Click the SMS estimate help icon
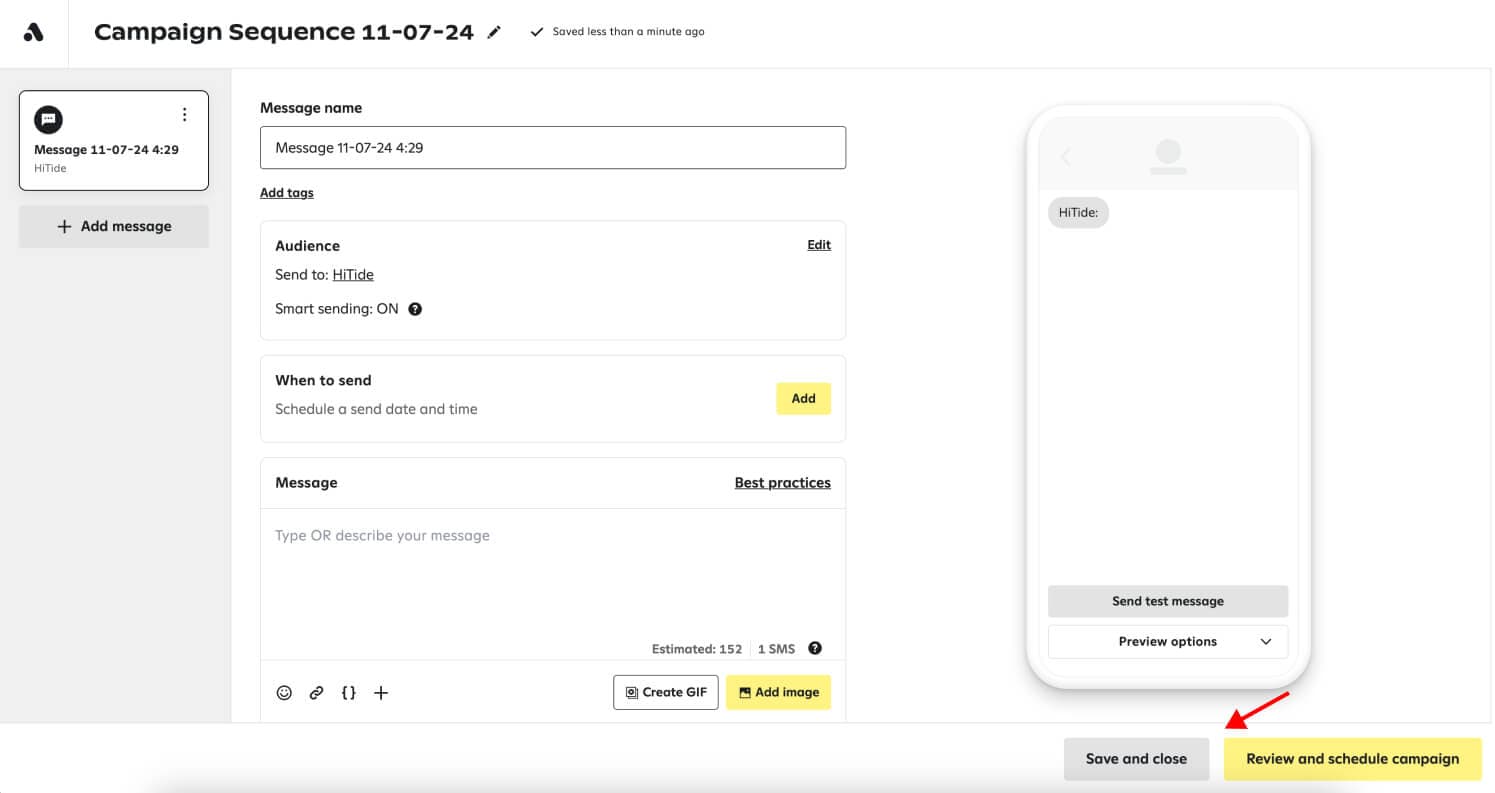Viewport: 1495px width, 793px height. point(815,648)
